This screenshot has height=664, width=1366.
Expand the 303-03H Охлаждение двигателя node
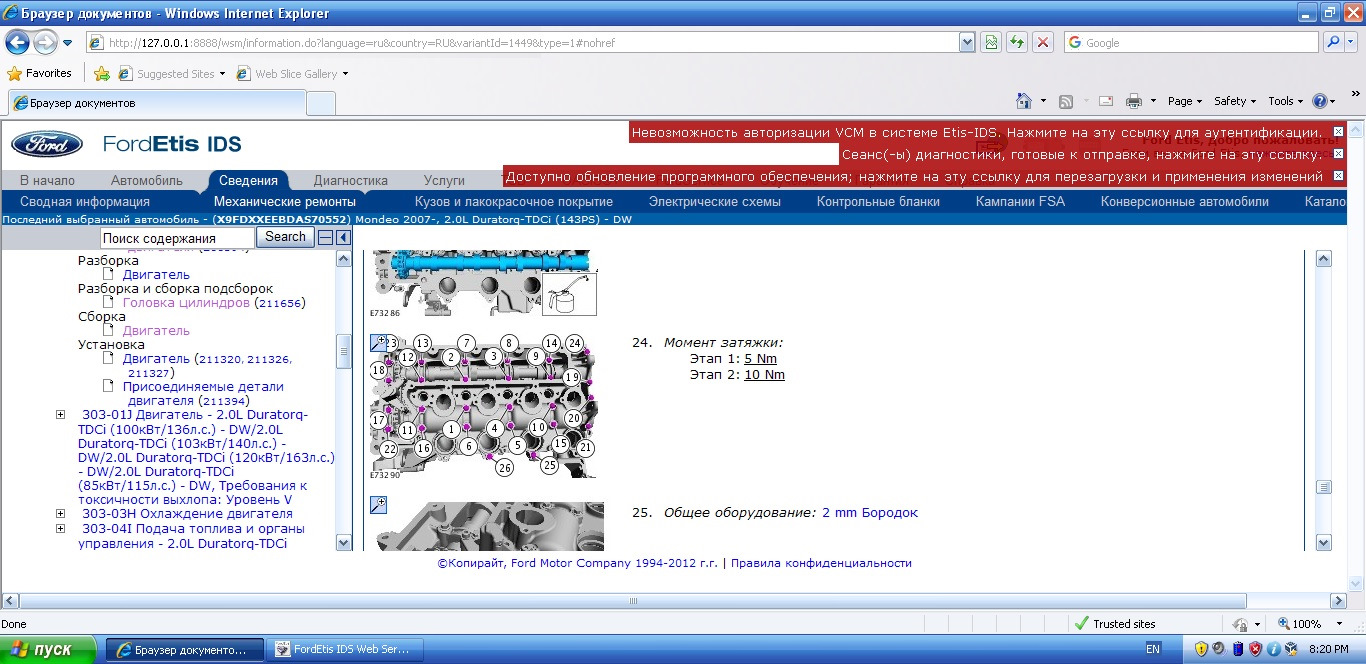[x=60, y=513]
